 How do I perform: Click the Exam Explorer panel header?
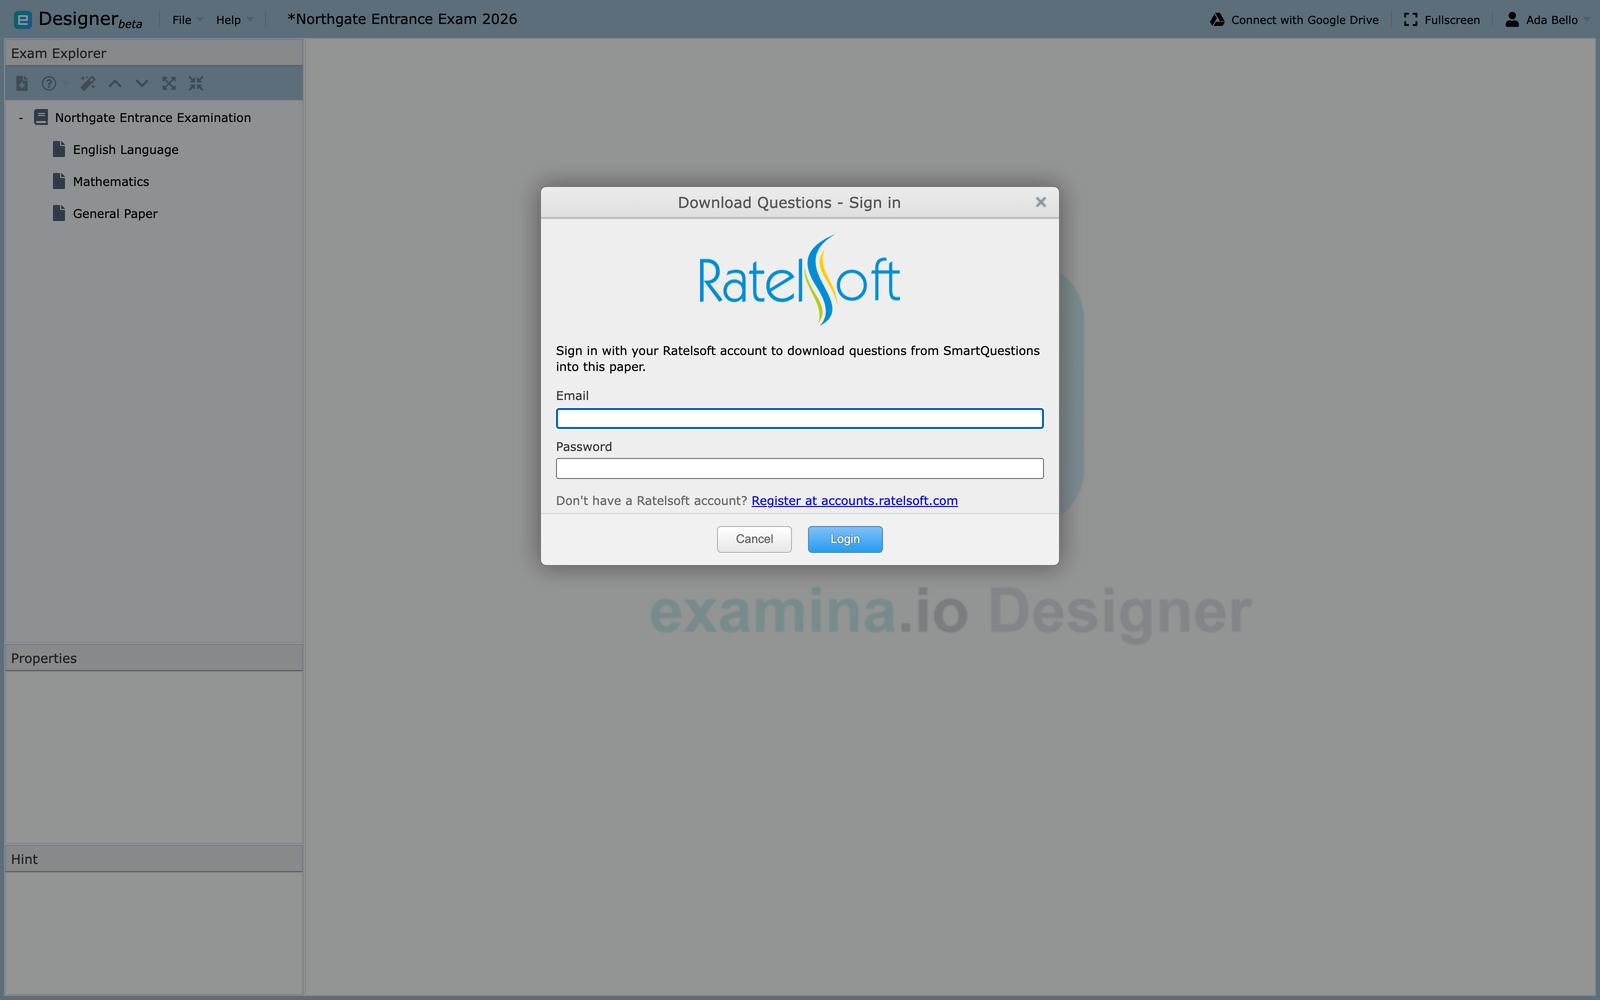[x=154, y=53]
